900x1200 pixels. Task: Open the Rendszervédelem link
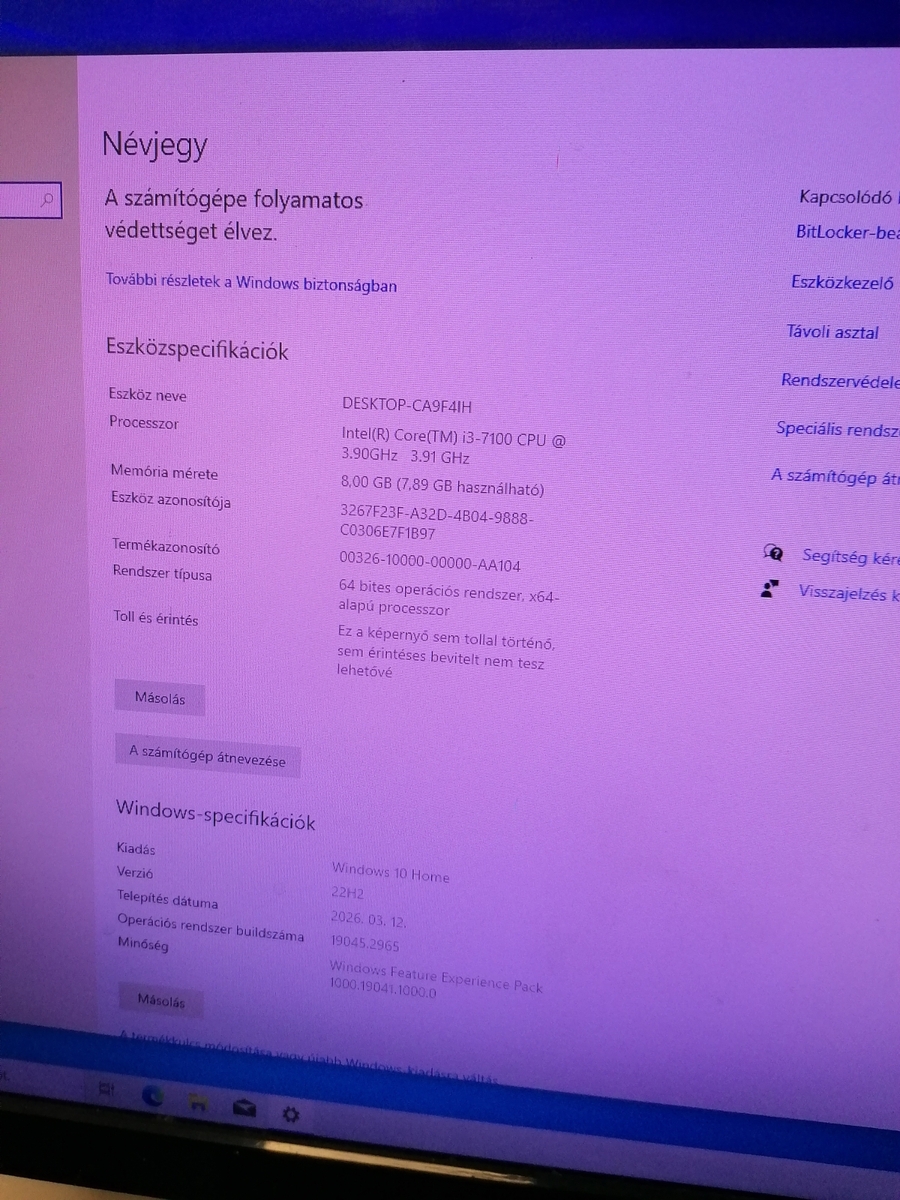click(840, 381)
